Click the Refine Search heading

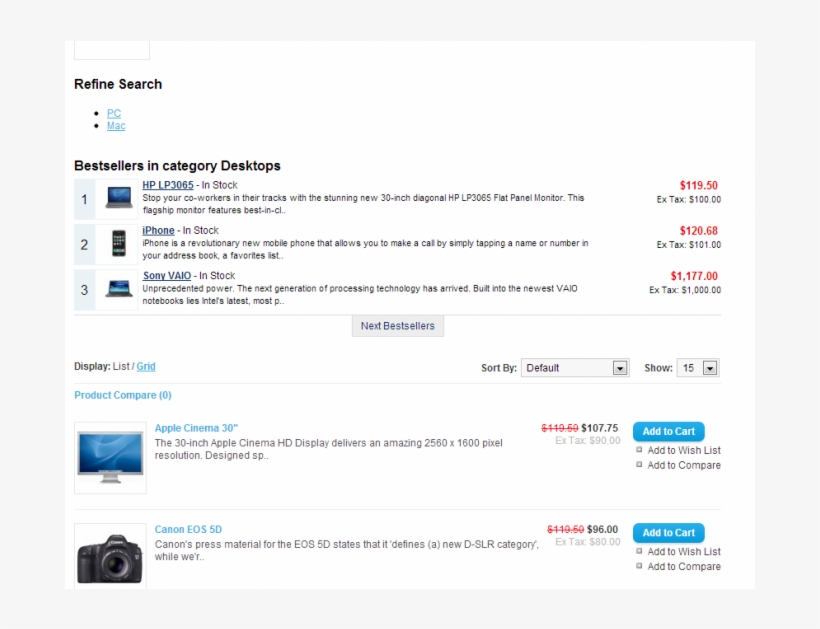pyautogui.click(x=118, y=84)
